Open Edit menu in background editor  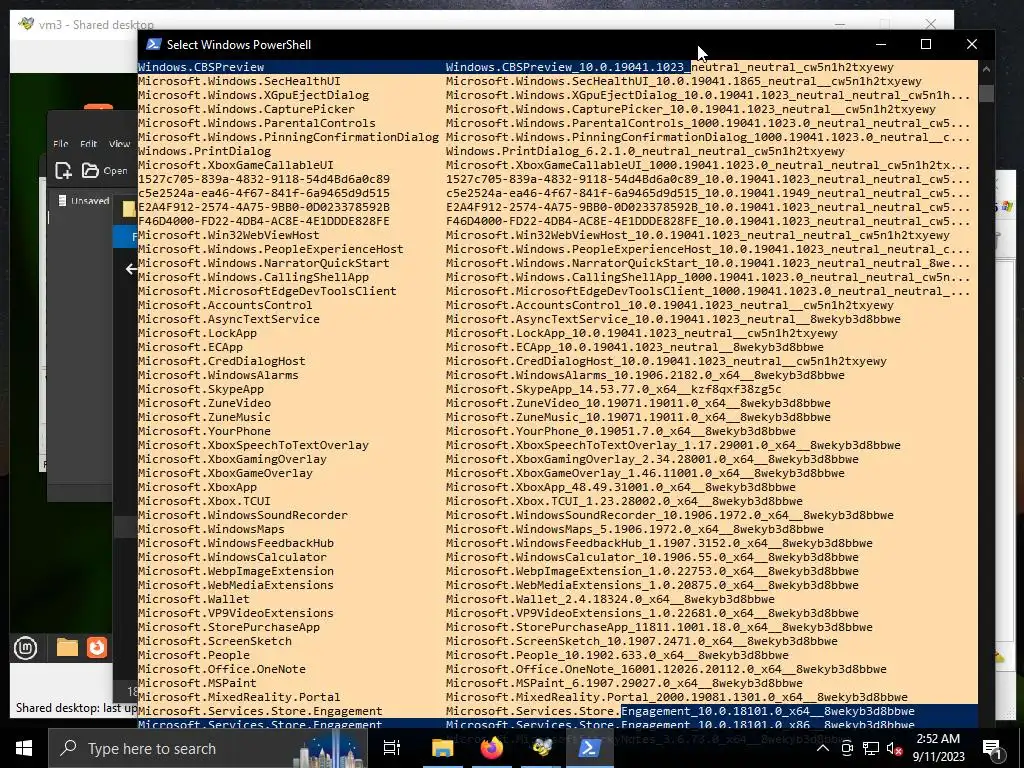point(88,144)
